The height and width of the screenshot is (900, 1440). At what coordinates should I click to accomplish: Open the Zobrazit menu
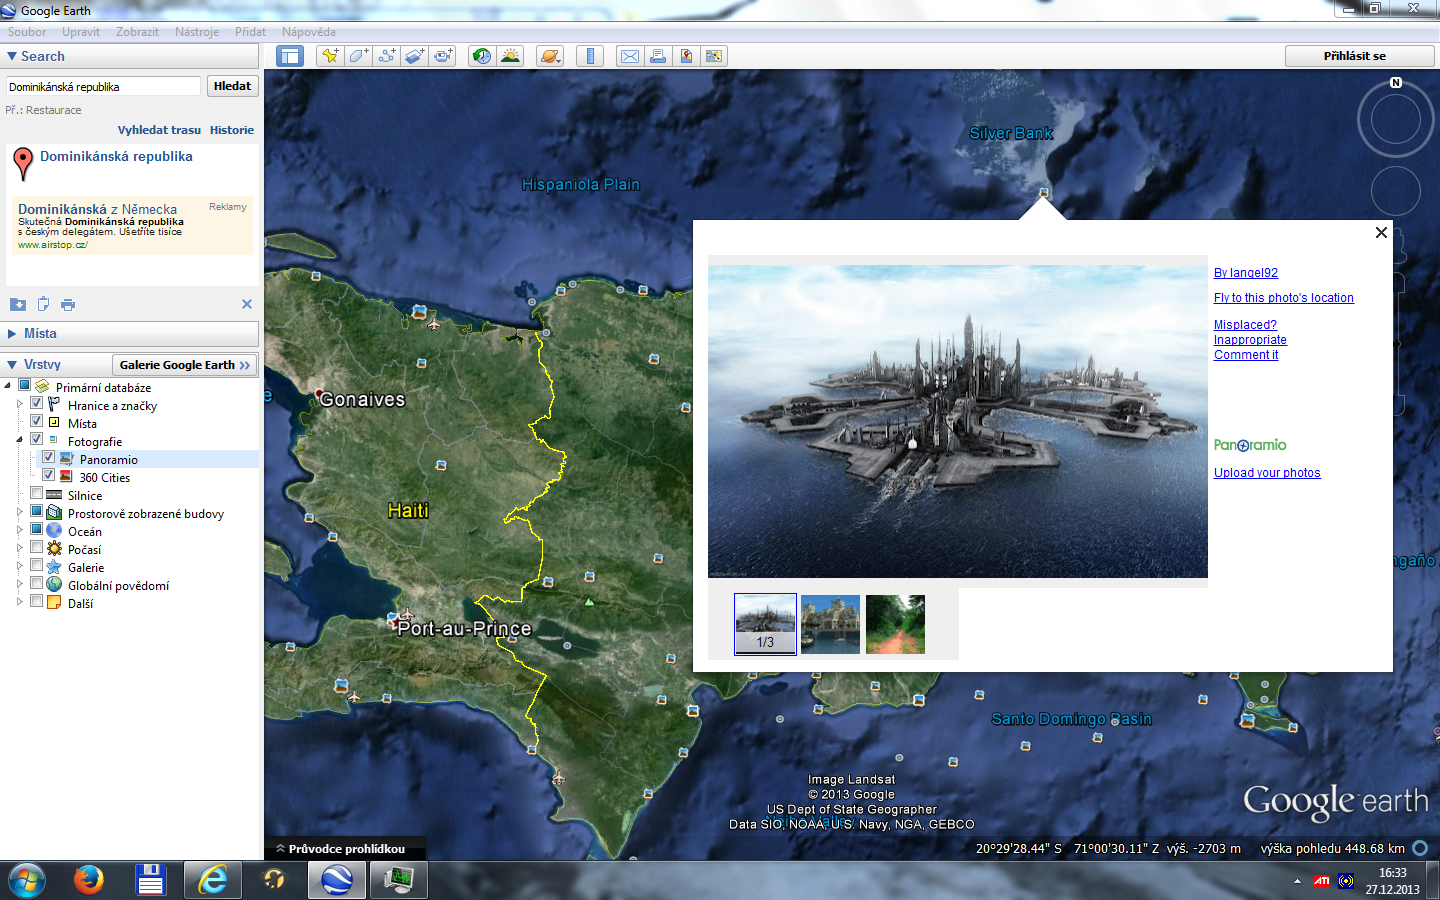[x=137, y=32]
